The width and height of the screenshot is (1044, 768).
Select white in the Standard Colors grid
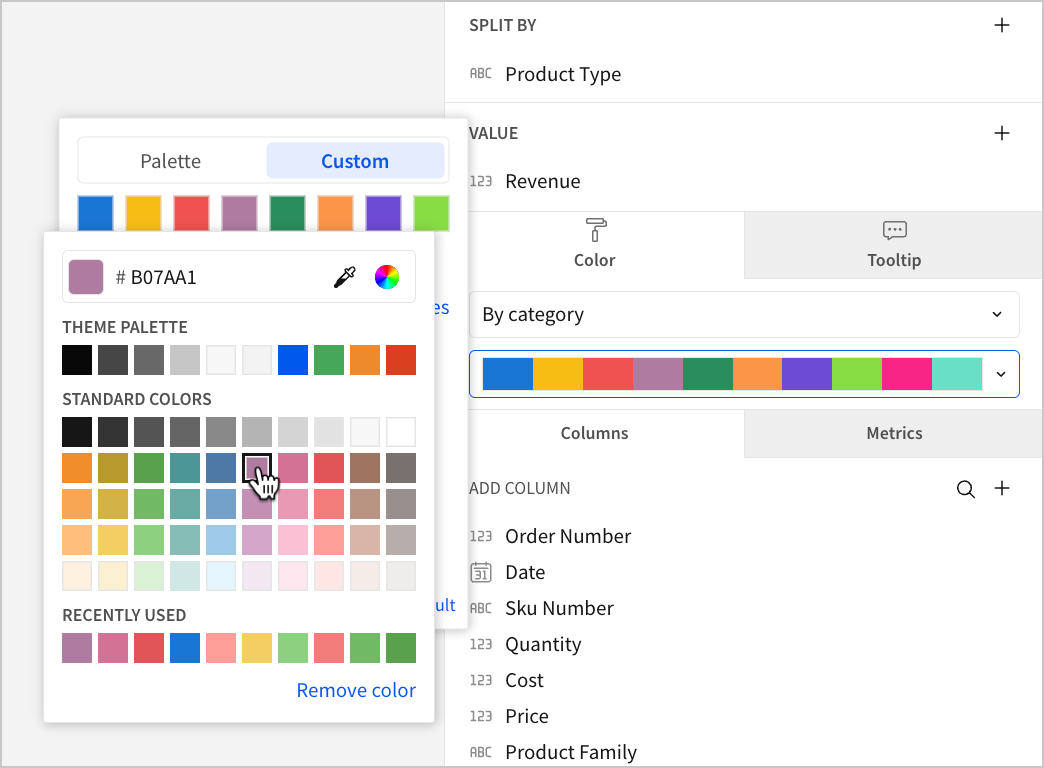point(401,432)
